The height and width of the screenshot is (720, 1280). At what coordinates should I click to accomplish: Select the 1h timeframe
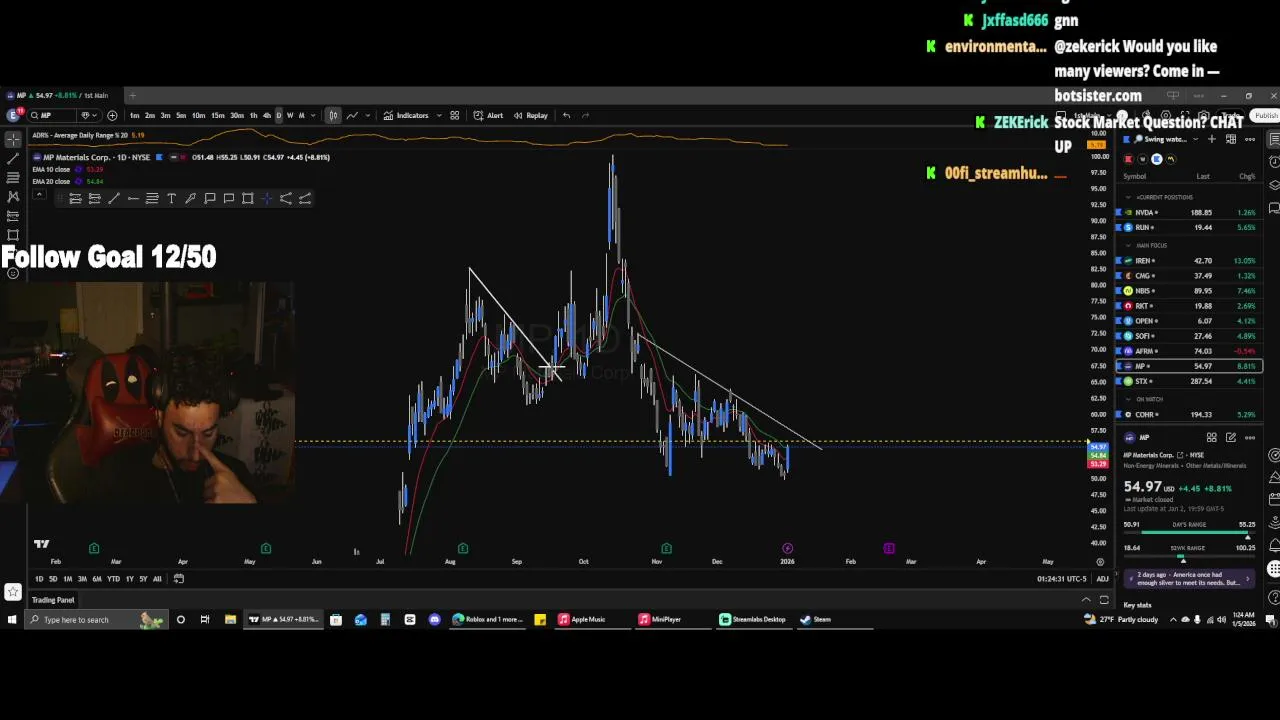tap(253, 115)
